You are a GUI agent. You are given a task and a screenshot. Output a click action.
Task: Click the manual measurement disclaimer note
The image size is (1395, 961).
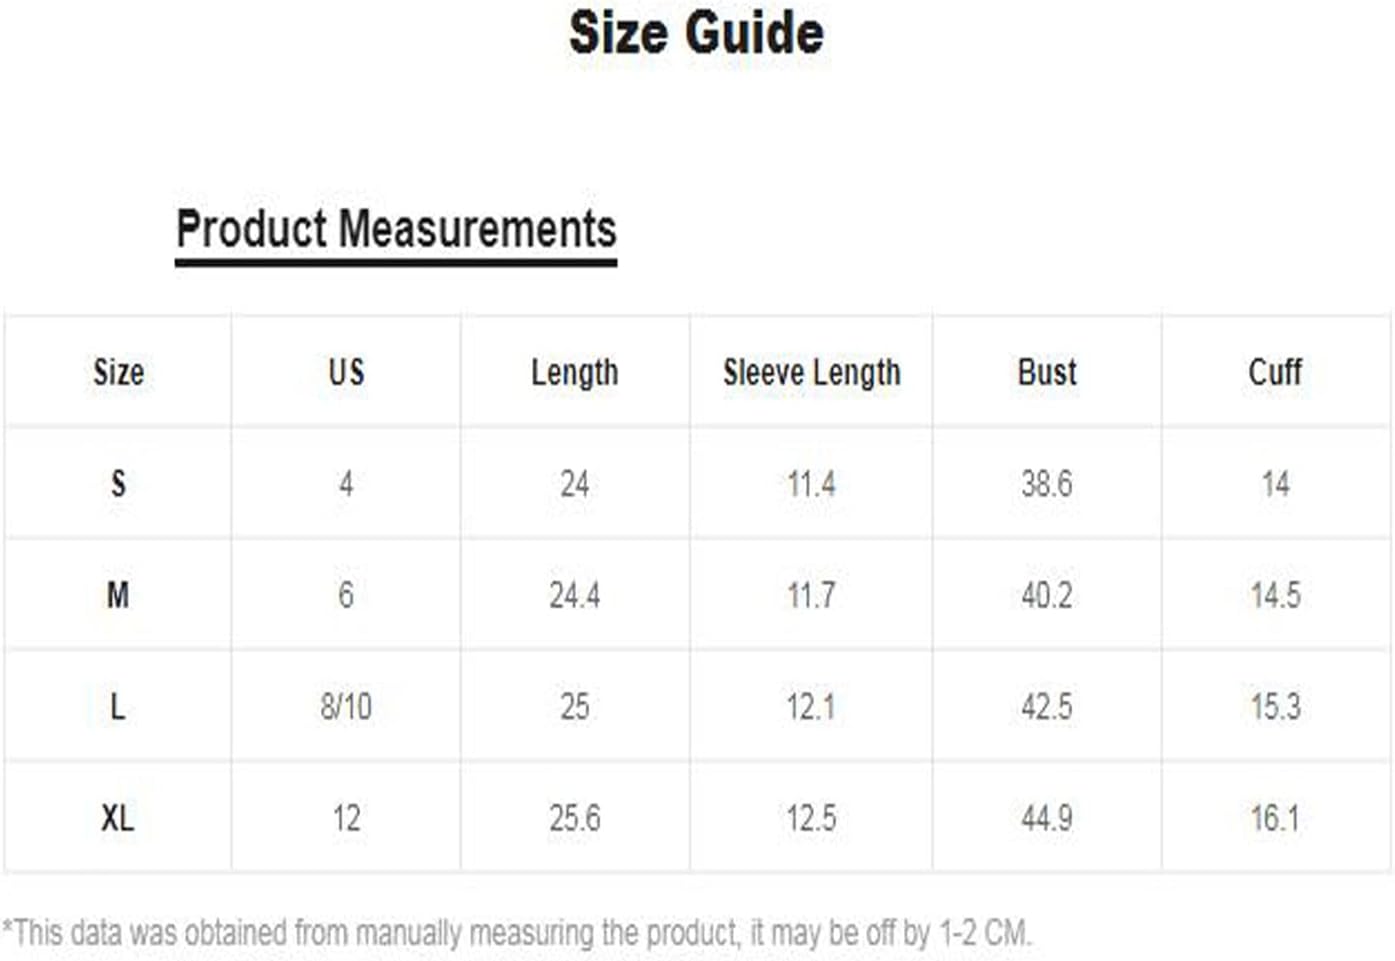(517, 933)
